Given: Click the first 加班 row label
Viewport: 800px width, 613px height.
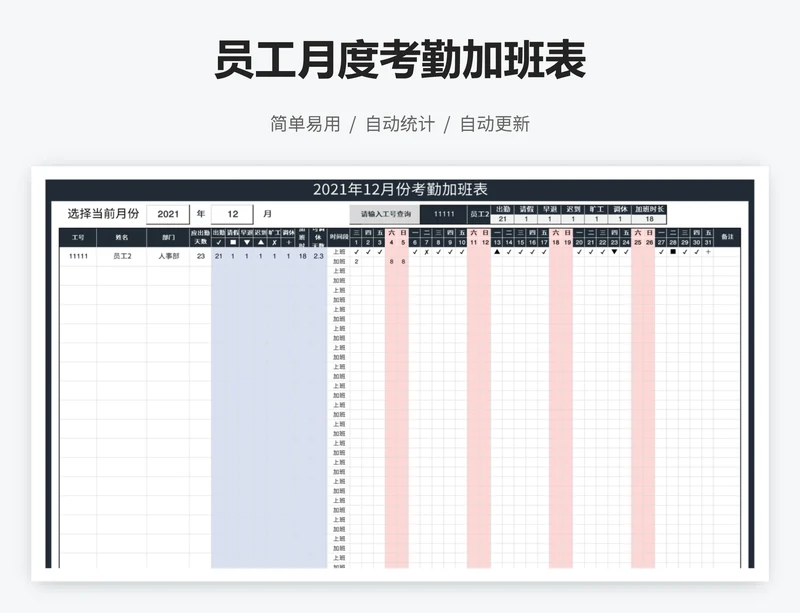Looking at the screenshot, I should point(339,261).
